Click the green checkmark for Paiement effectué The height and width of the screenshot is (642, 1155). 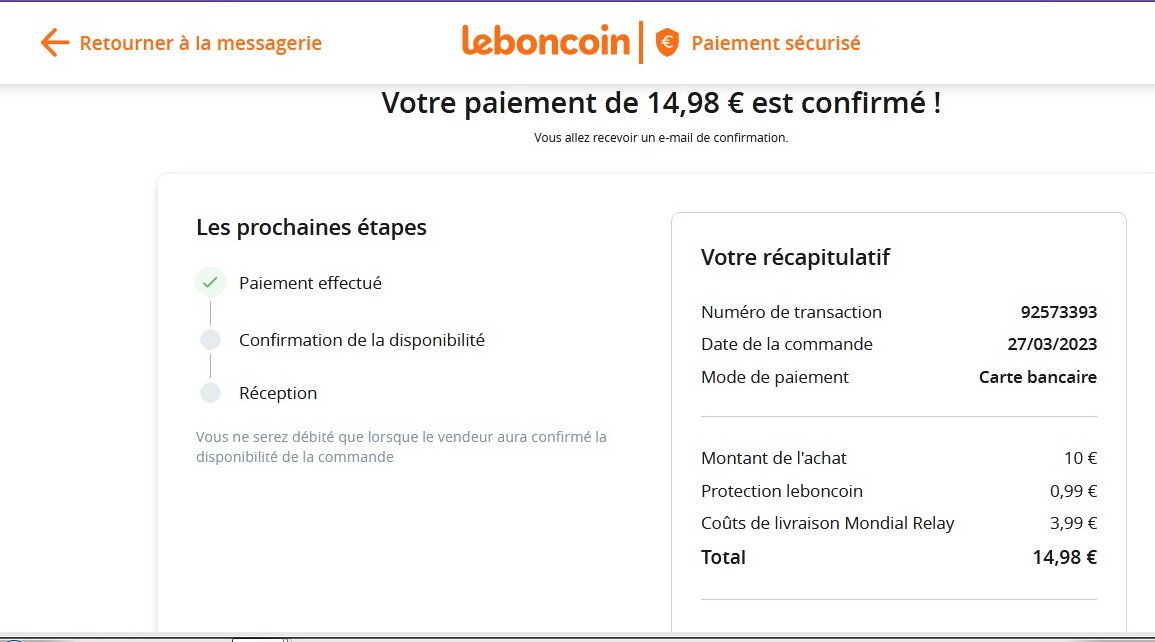(x=210, y=282)
